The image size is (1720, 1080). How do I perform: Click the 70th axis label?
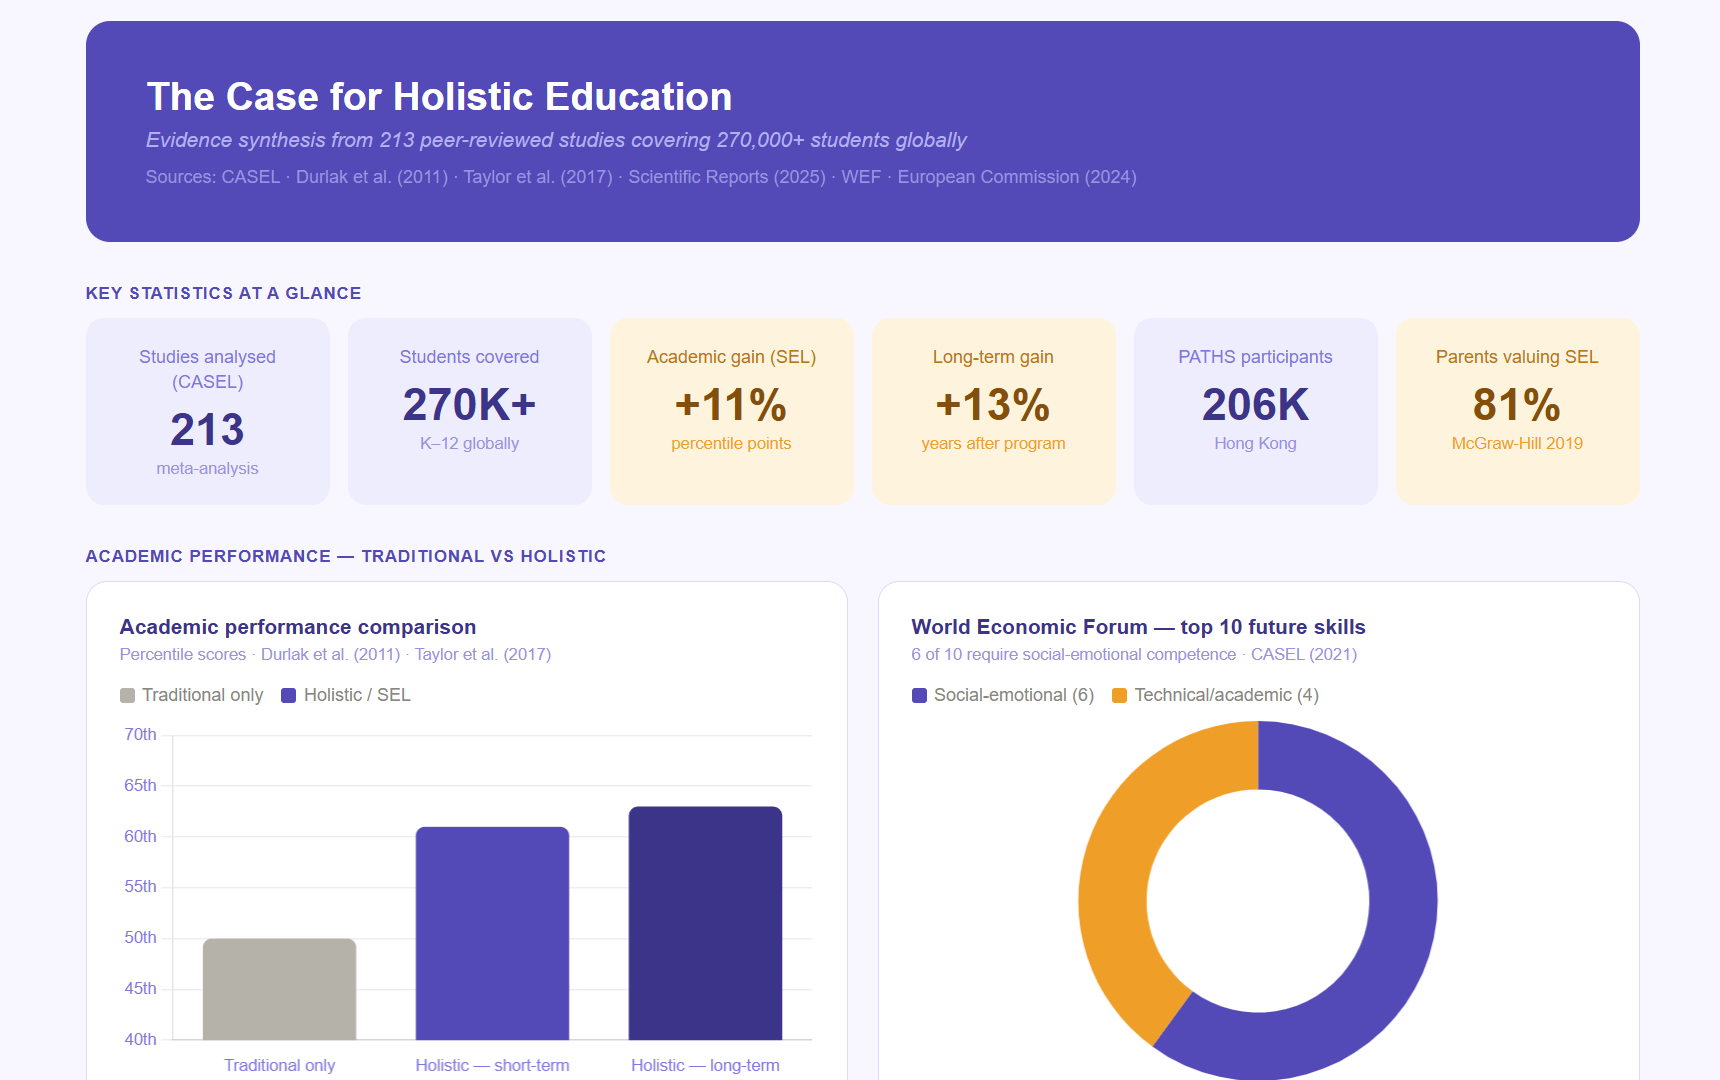[x=140, y=734]
